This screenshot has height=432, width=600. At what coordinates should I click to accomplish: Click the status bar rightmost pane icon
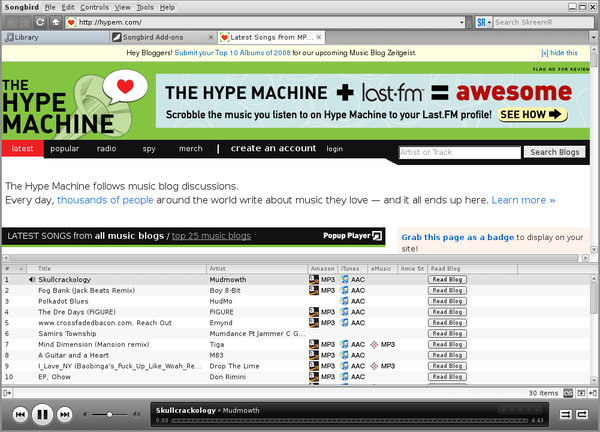(x=593, y=393)
